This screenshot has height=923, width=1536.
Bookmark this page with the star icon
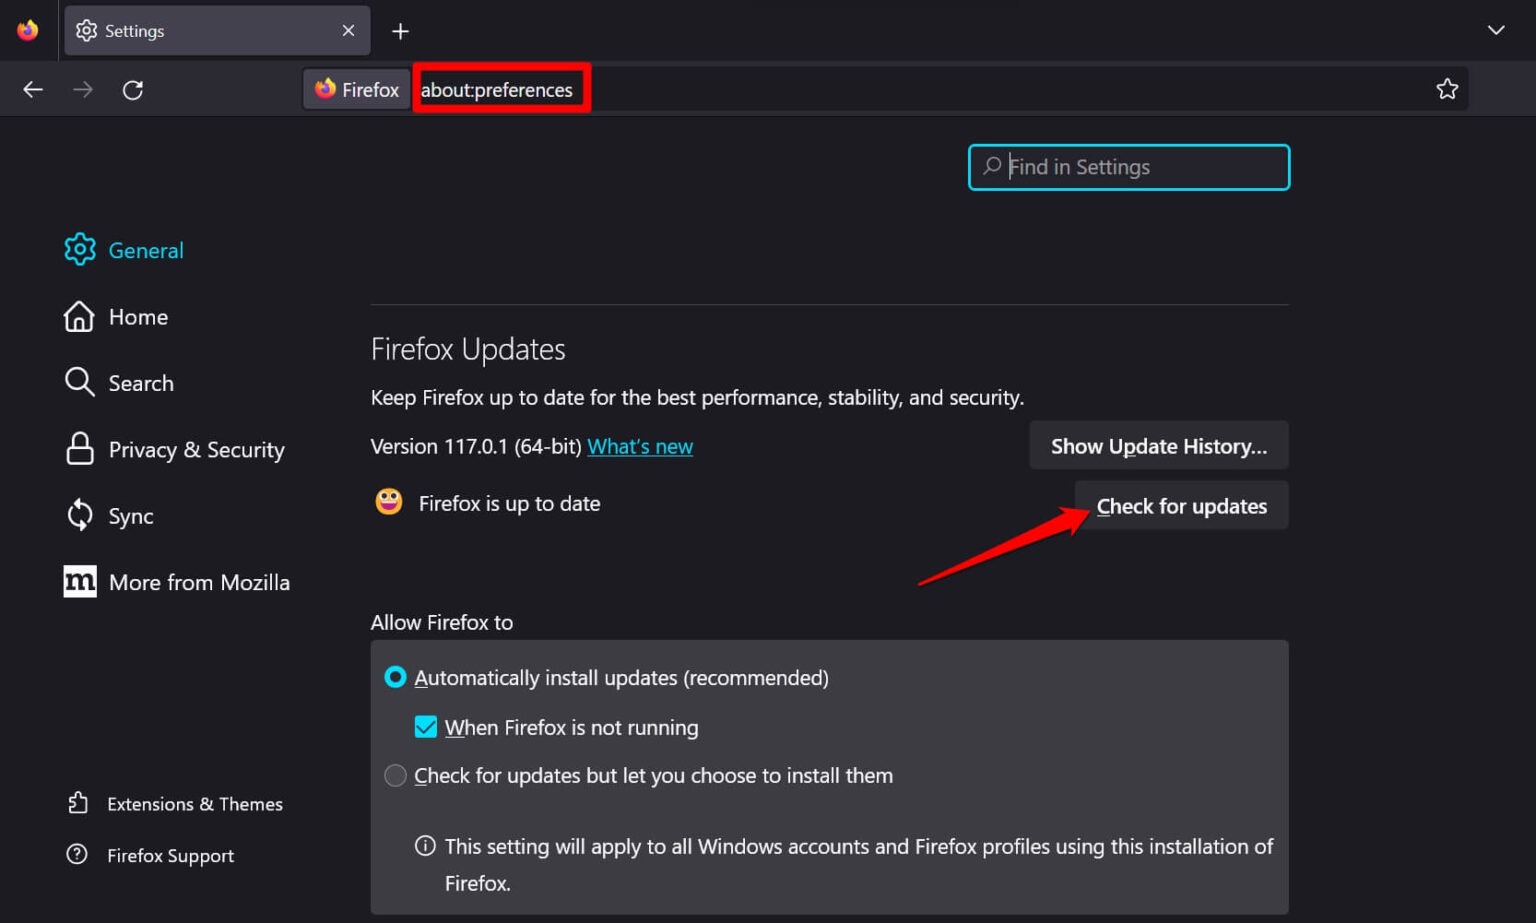(1447, 89)
